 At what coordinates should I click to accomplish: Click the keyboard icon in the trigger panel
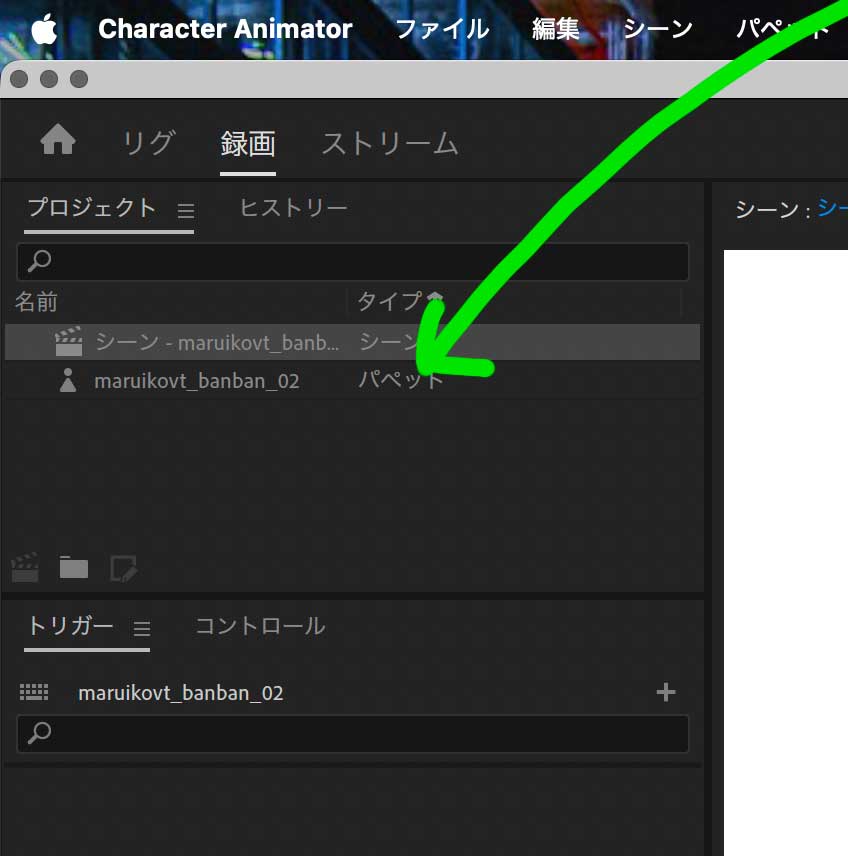click(33, 691)
